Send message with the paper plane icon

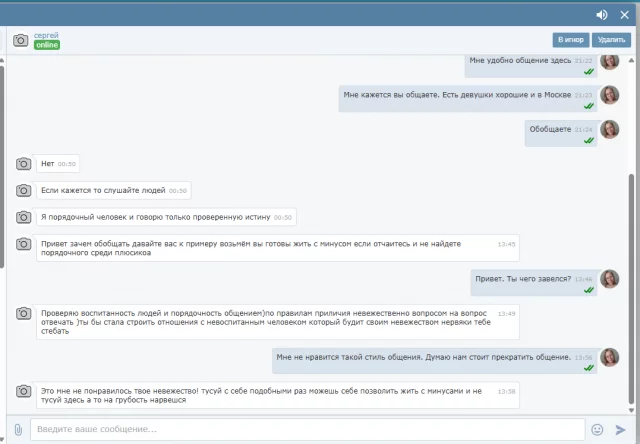pyautogui.click(x=620, y=429)
